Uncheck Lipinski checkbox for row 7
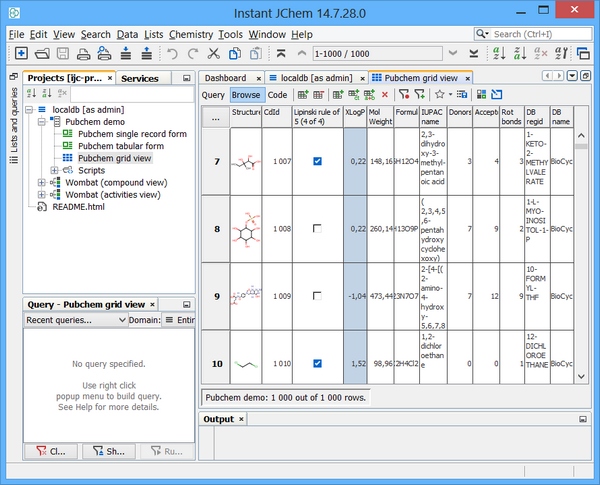 pyautogui.click(x=317, y=160)
